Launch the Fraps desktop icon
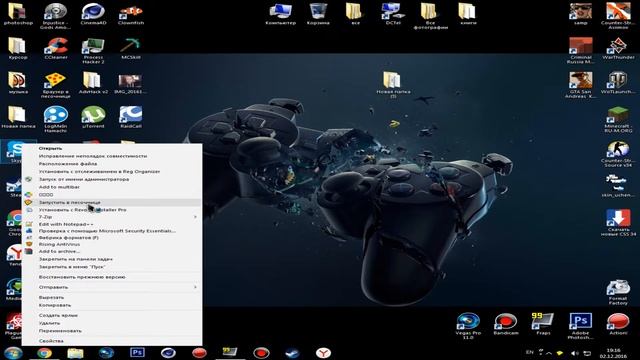 (543, 324)
